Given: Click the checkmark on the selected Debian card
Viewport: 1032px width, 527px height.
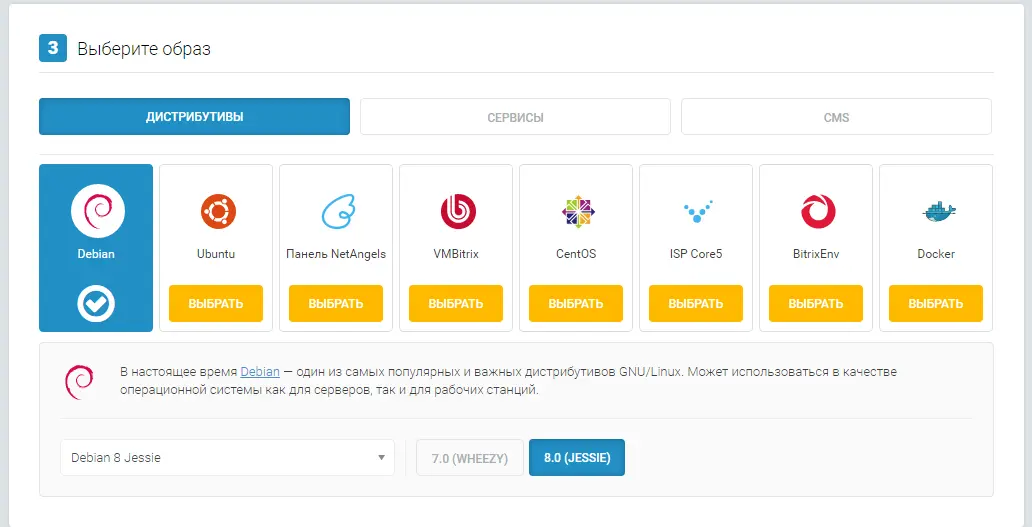Looking at the screenshot, I should [x=96, y=303].
